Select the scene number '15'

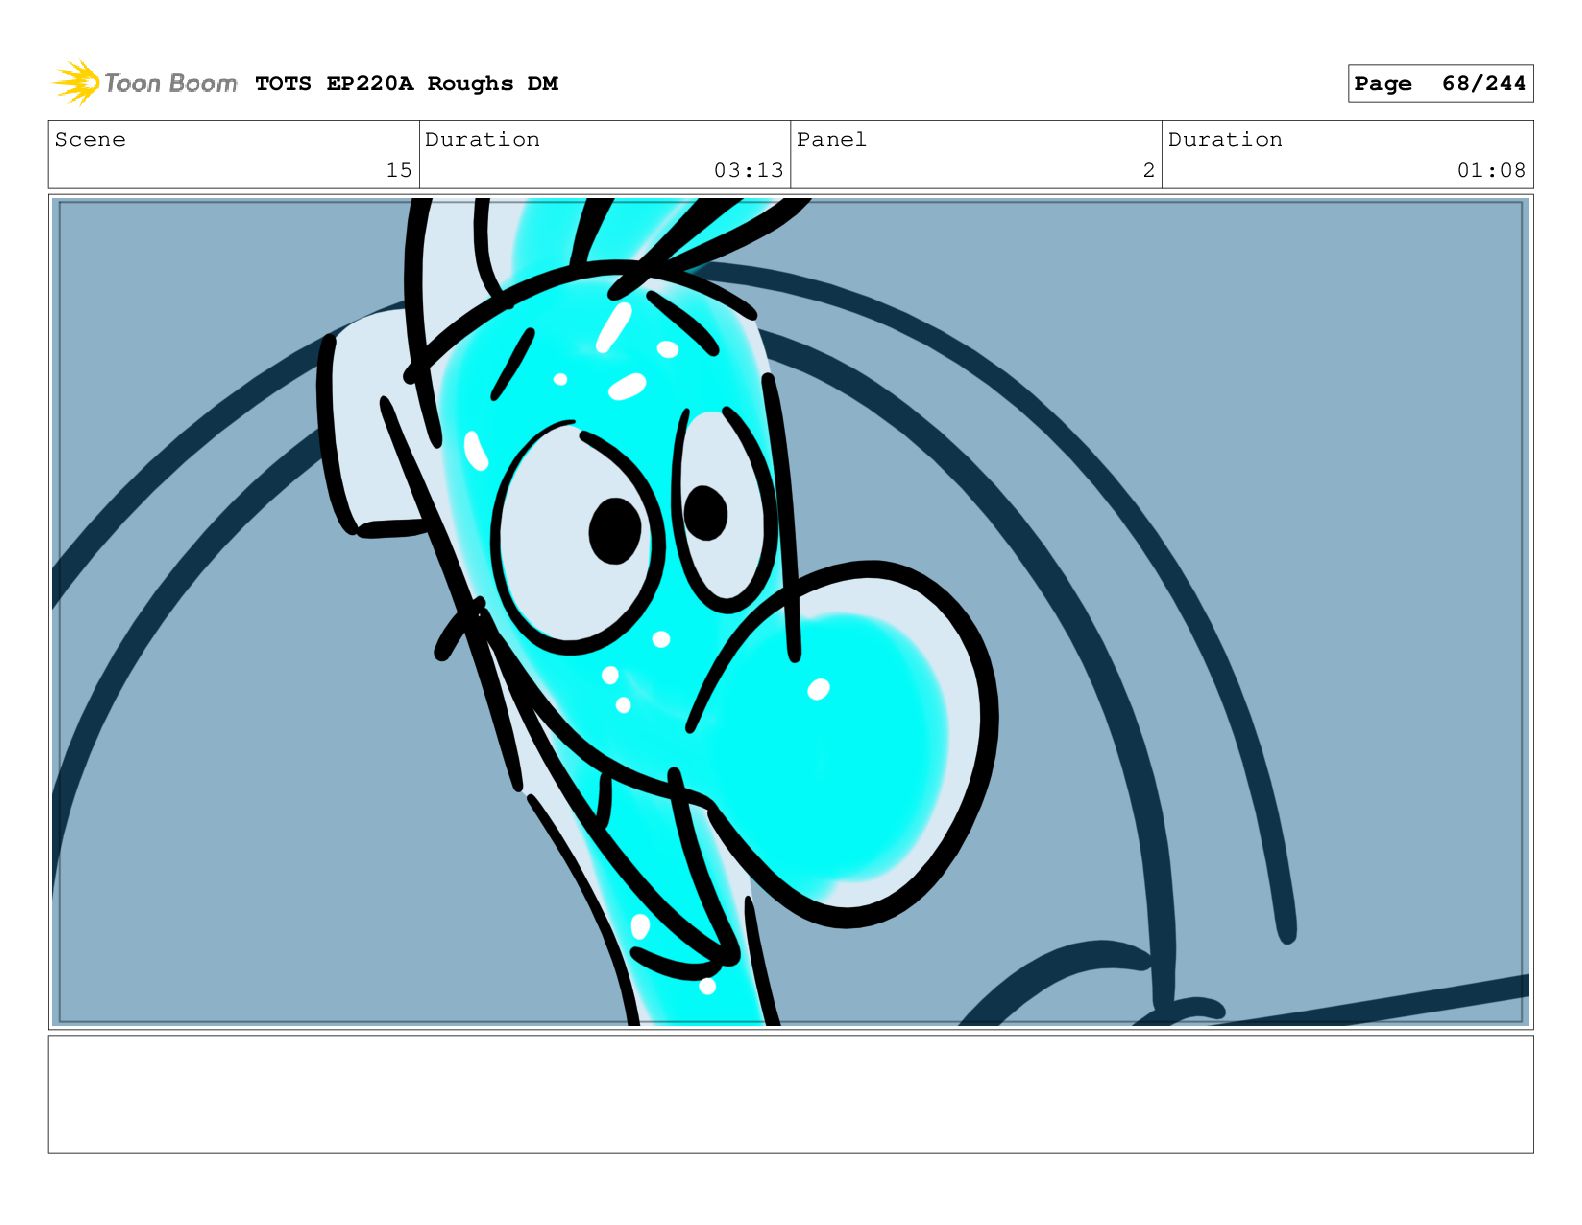tap(399, 171)
